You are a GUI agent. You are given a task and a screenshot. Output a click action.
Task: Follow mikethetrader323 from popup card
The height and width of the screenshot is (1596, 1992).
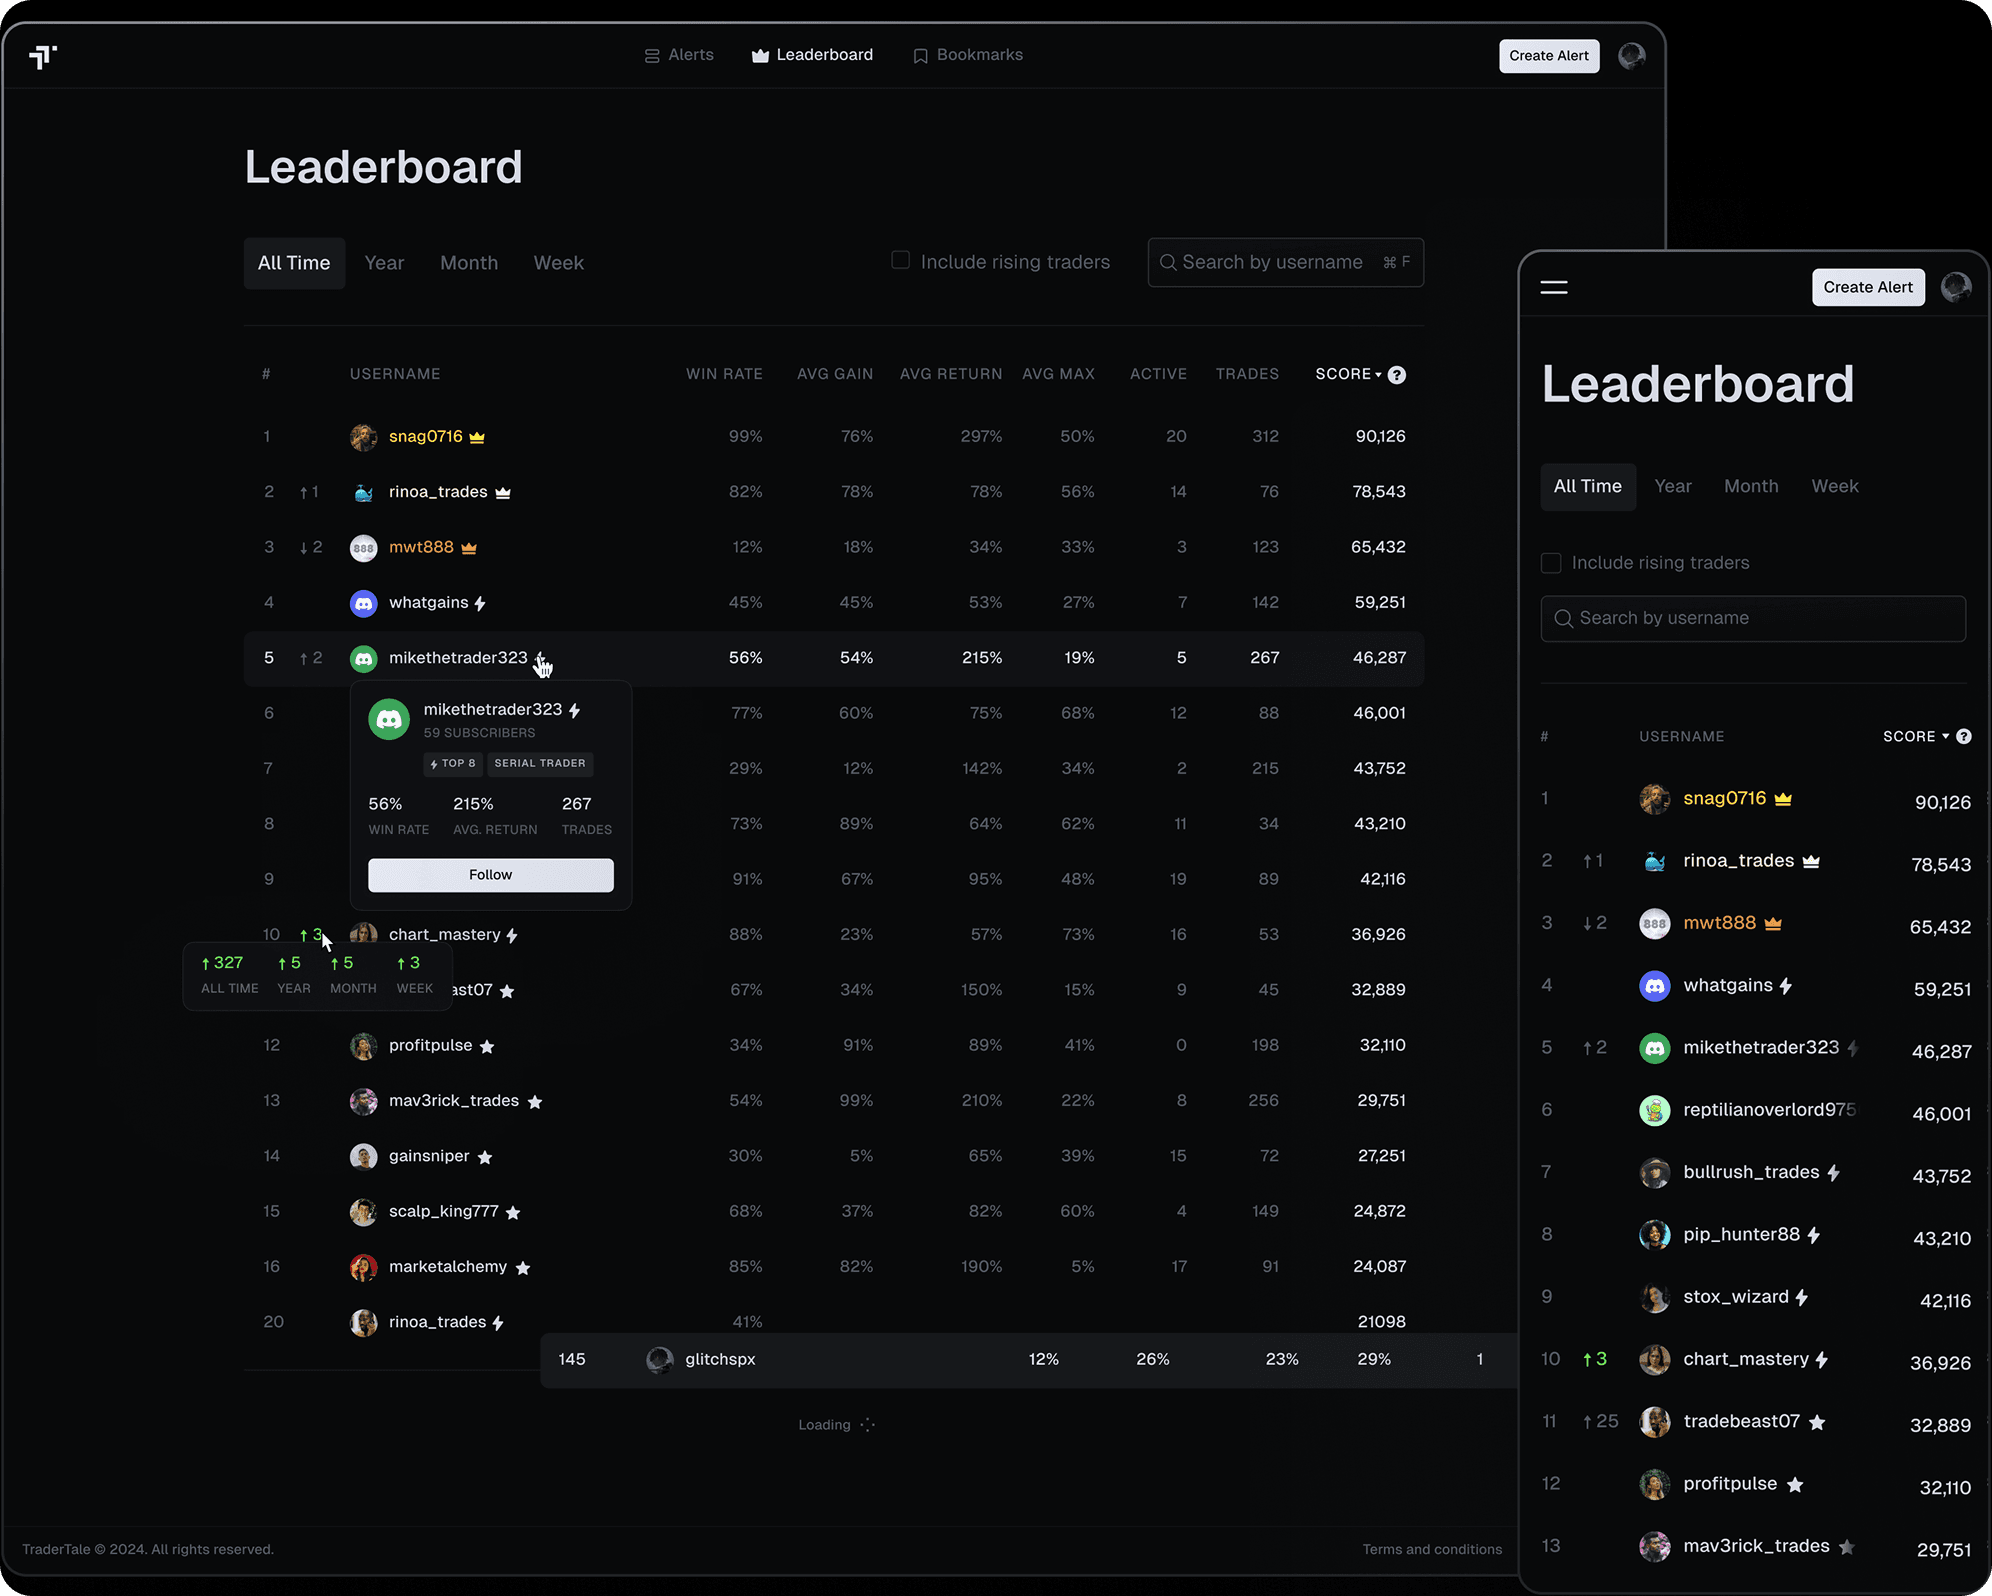(490, 875)
